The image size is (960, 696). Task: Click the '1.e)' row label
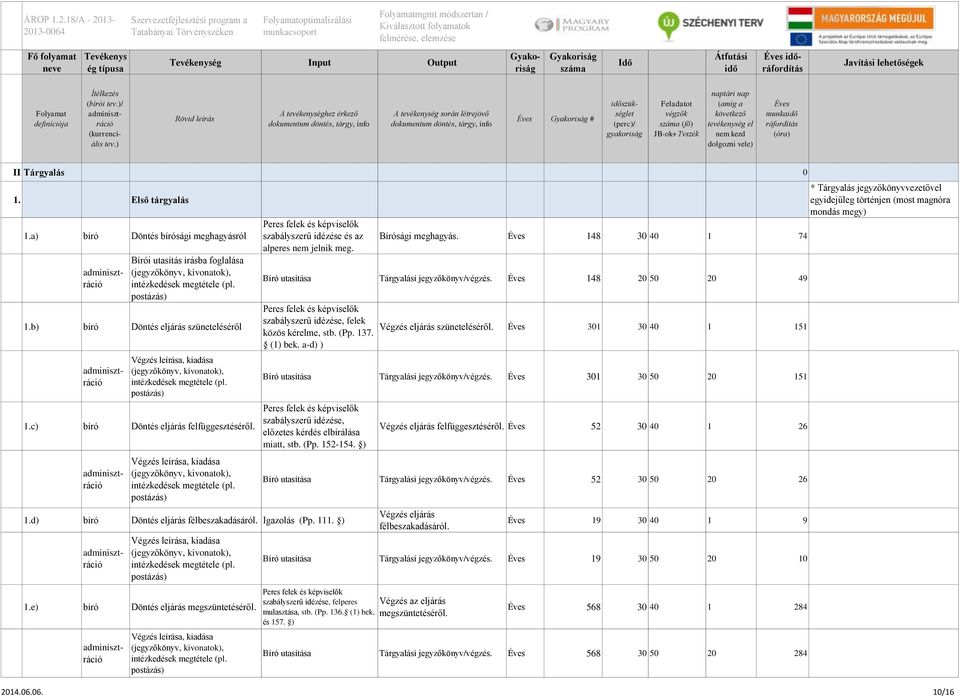(31, 607)
